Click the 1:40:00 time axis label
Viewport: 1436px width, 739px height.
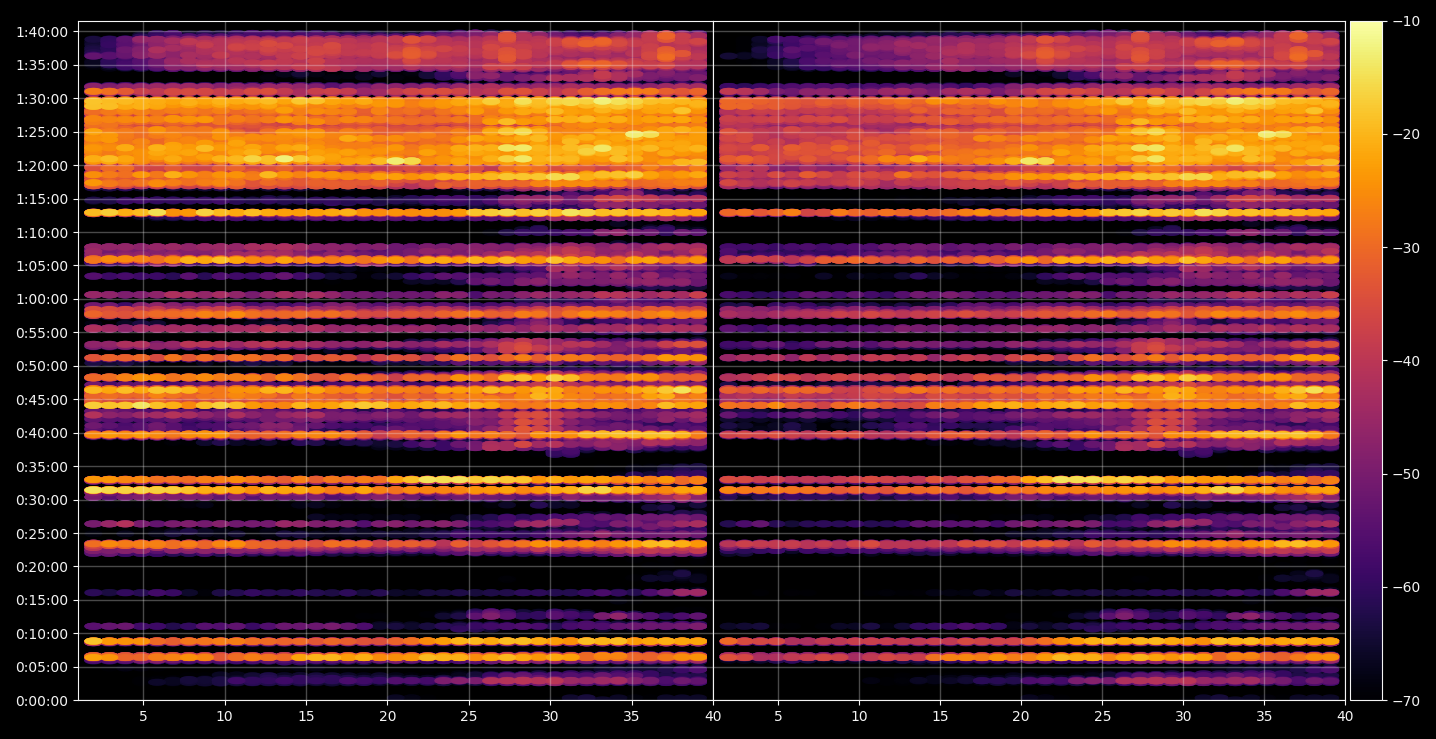42,32
